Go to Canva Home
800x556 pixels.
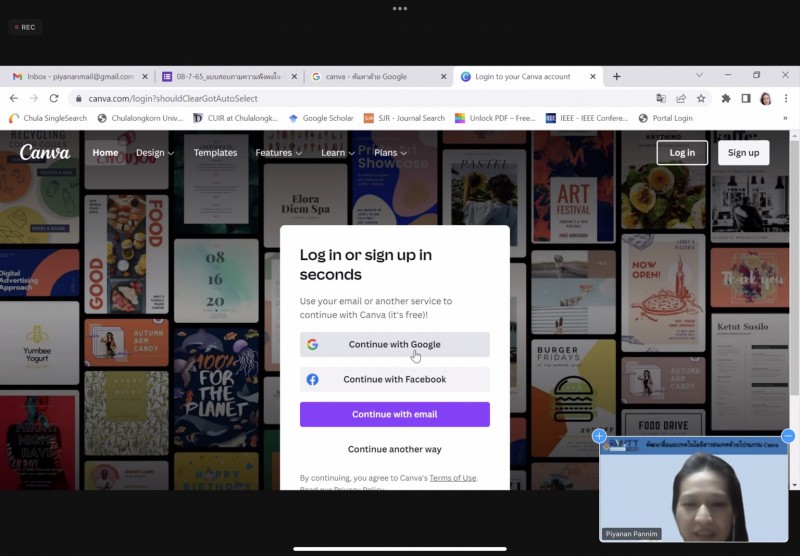click(105, 153)
